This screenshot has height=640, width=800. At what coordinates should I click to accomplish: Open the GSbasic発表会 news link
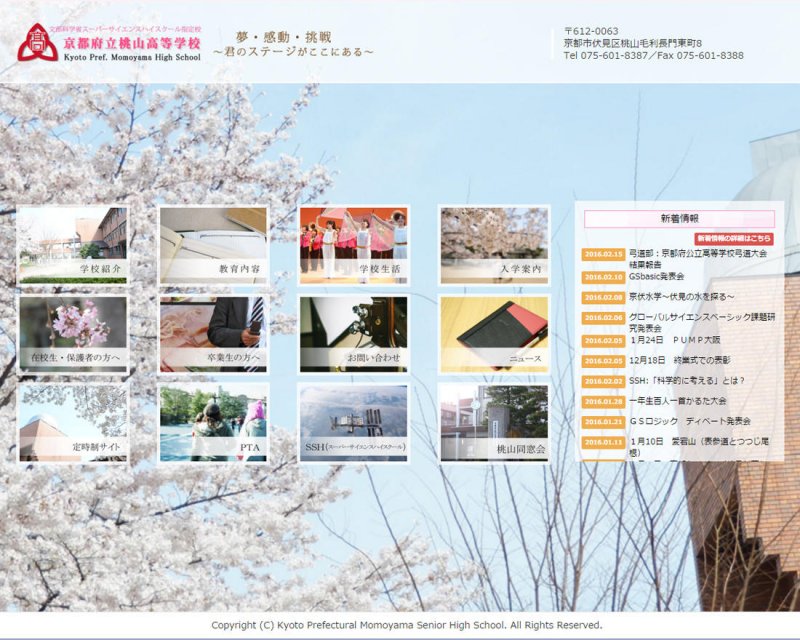pyautogui.click(x=656, y=276)
